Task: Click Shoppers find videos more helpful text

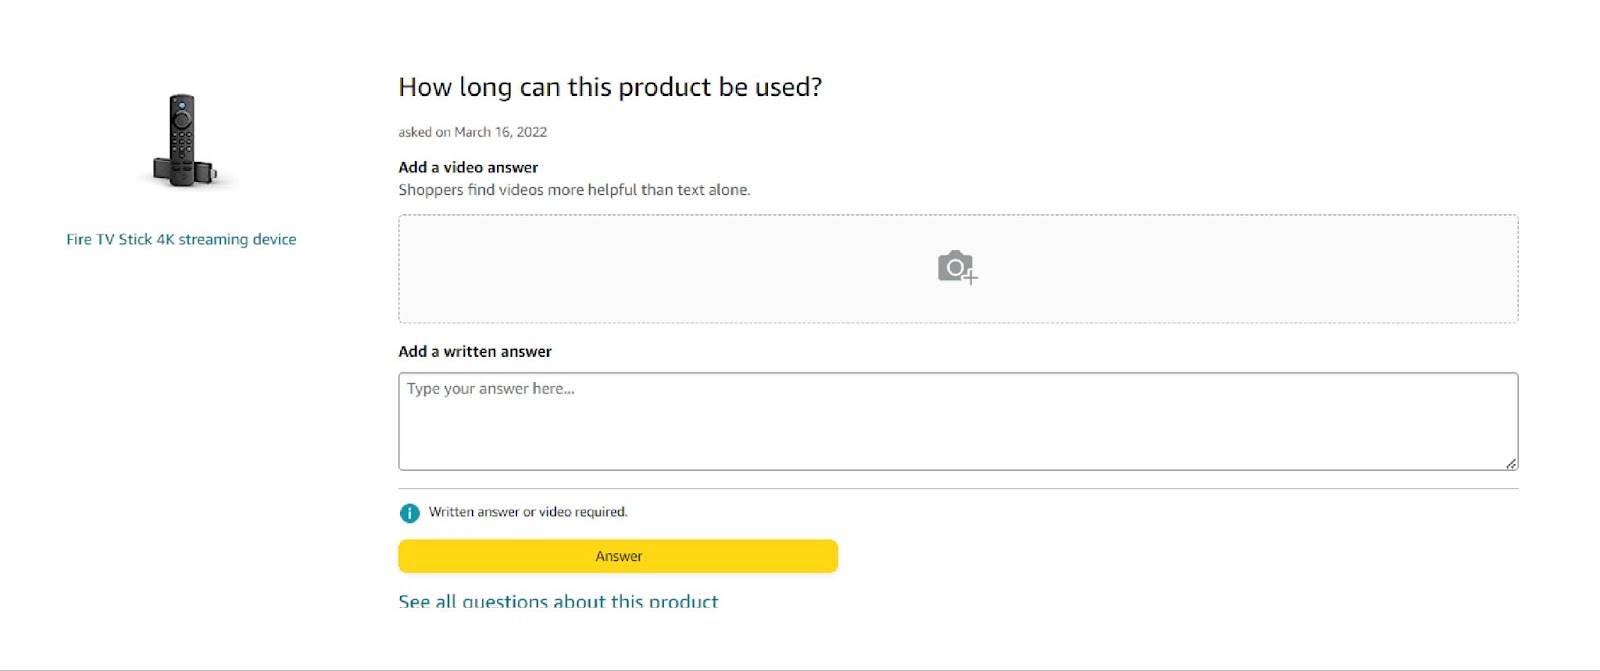Action: 574,190
